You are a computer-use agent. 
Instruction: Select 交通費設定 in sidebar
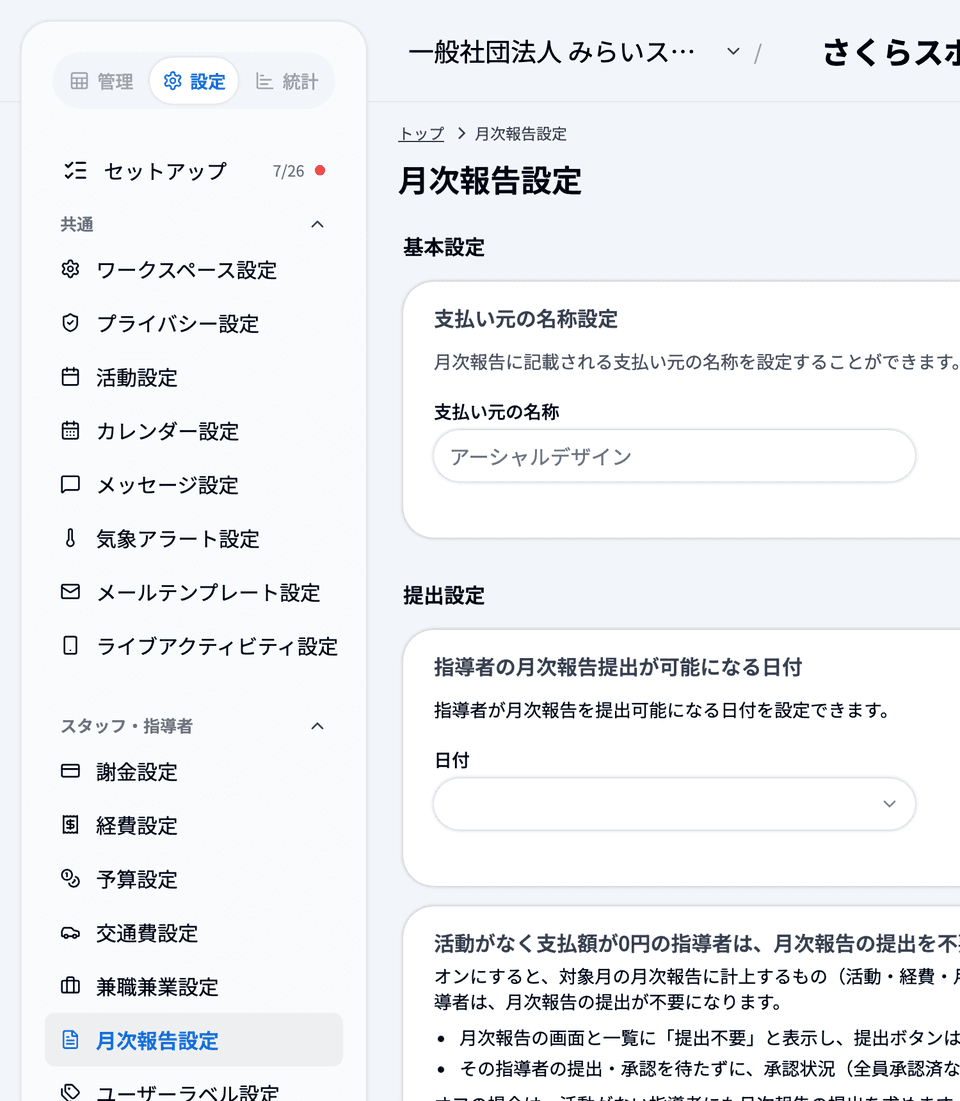[193, 933]
